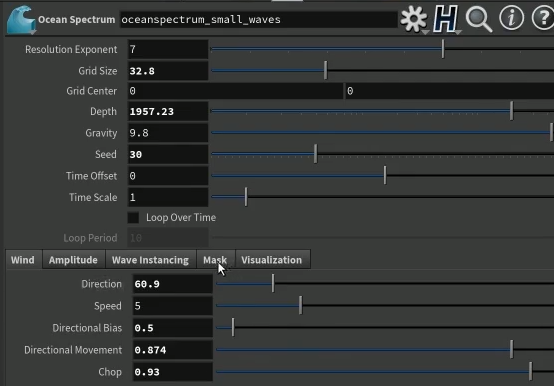554x386 pixels.
Task: Open the help question mark icon
Action: coord(543,18)
